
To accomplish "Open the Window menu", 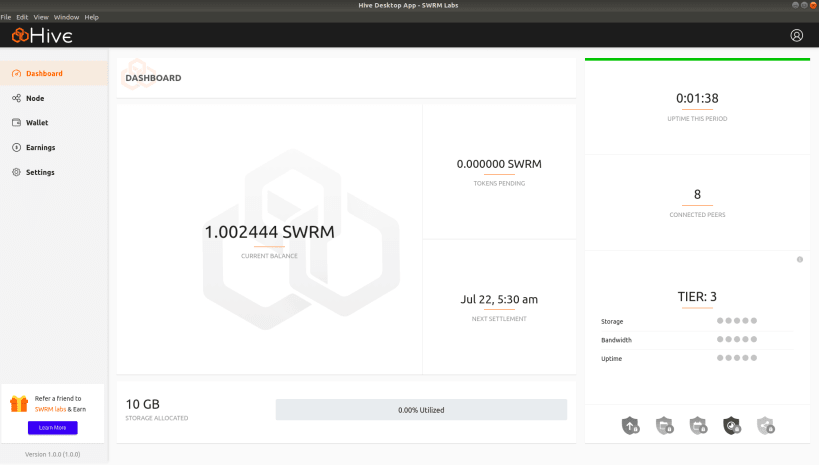I will tap(66, 17).
